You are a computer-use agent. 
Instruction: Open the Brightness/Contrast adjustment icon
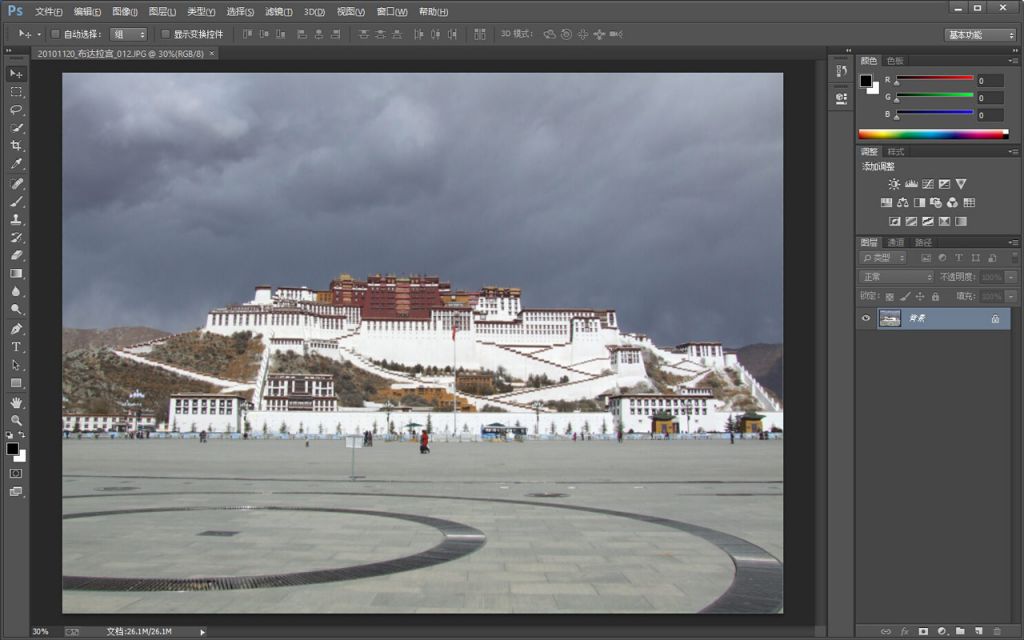pos(894,184)
